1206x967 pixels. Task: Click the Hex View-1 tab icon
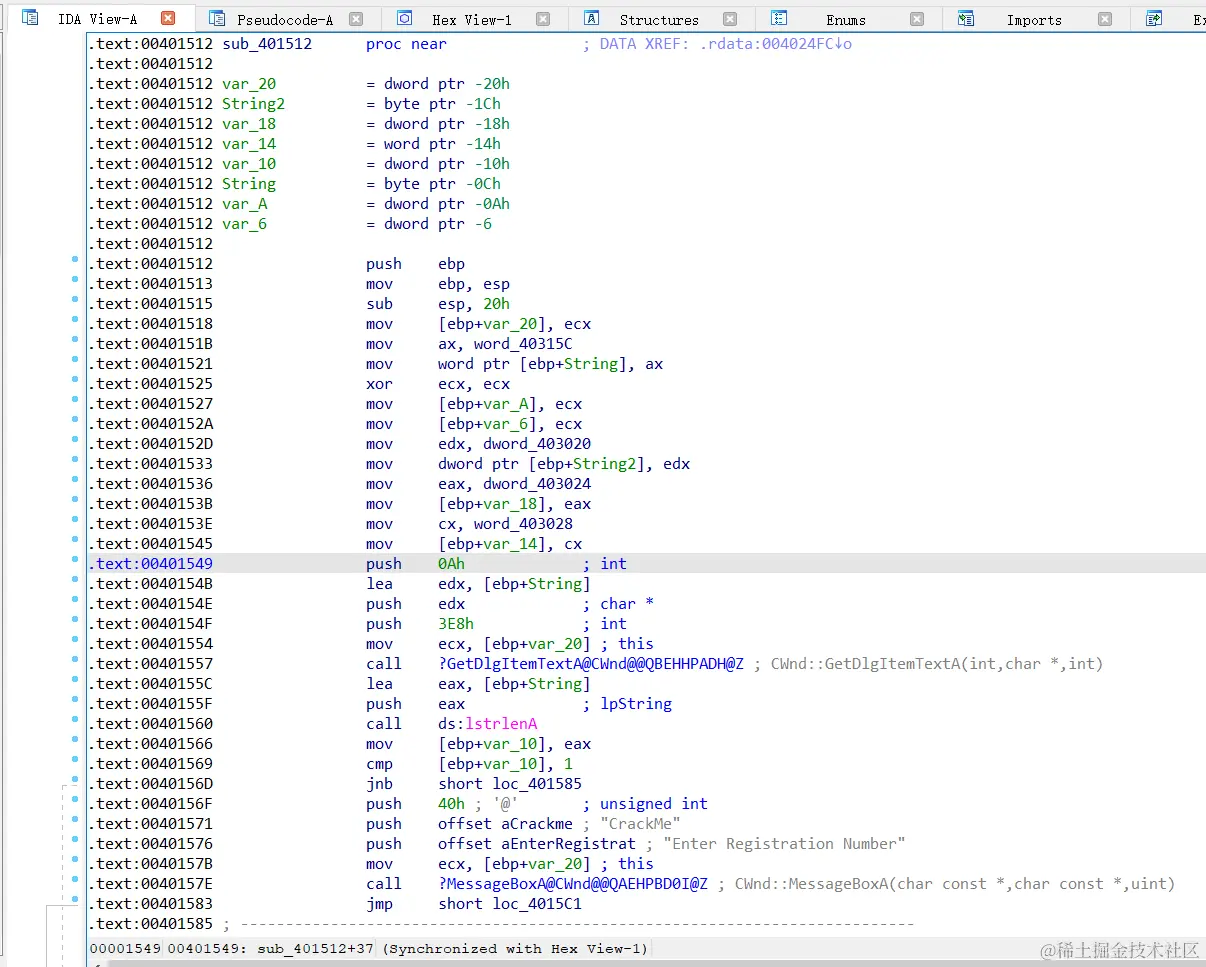point(404,18)
